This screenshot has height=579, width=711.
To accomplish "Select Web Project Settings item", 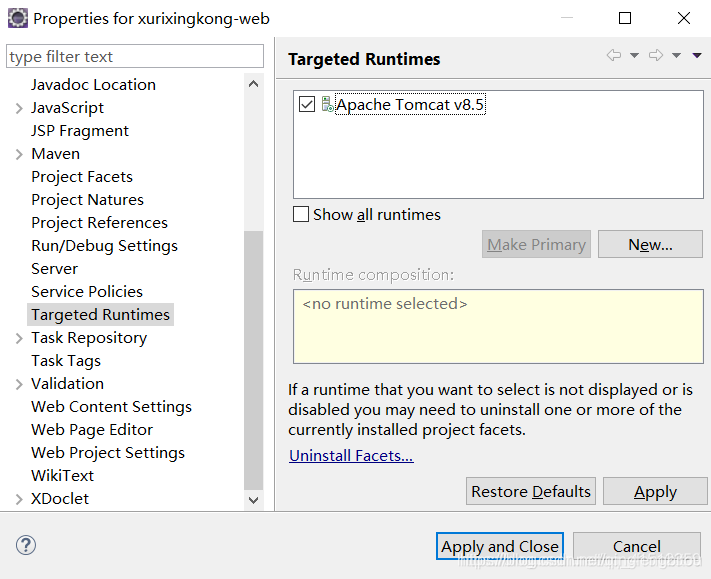I will tap(108, 453).
